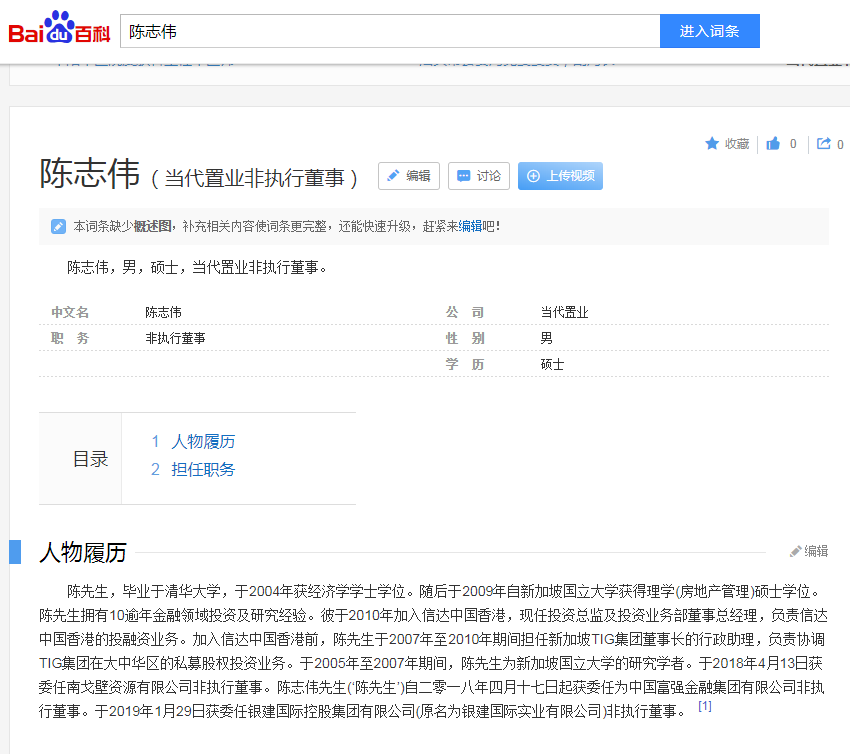The image size is (850, 754).
Task: Click the 男 gender value
Action: (x=546, y=338)
